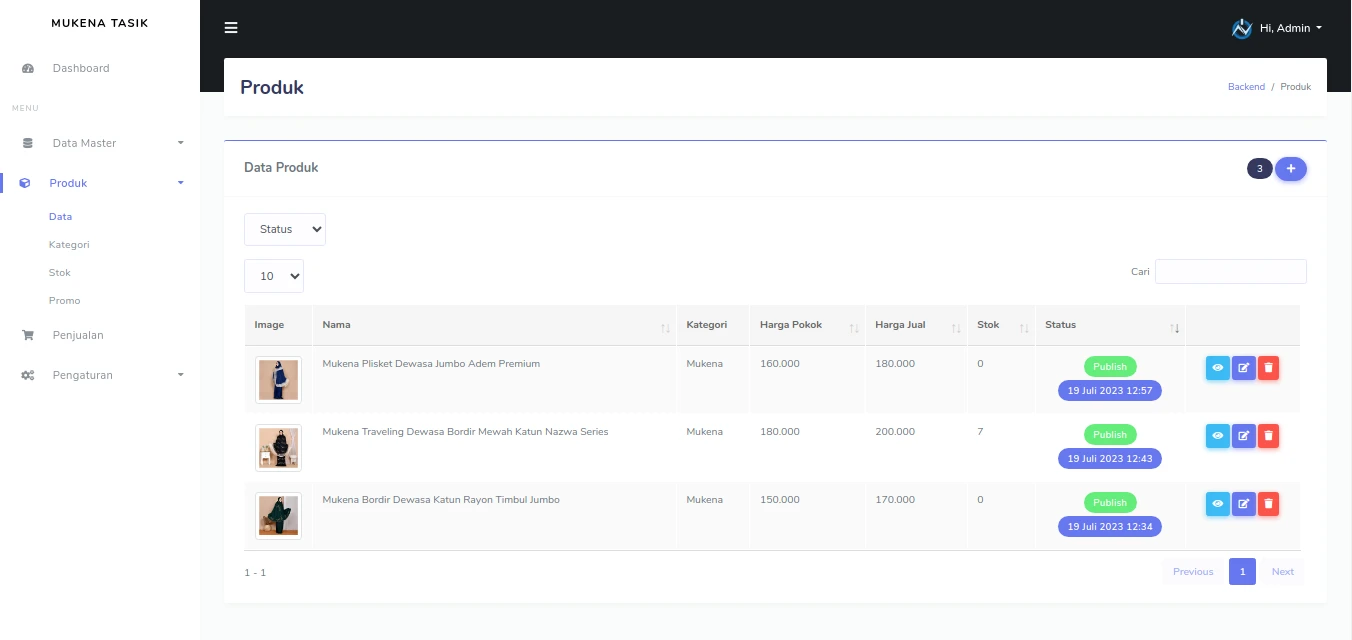
Task: Delete the Mukena Plisket Dewasa Jumbo product
Action: [x=1268, y=367]
